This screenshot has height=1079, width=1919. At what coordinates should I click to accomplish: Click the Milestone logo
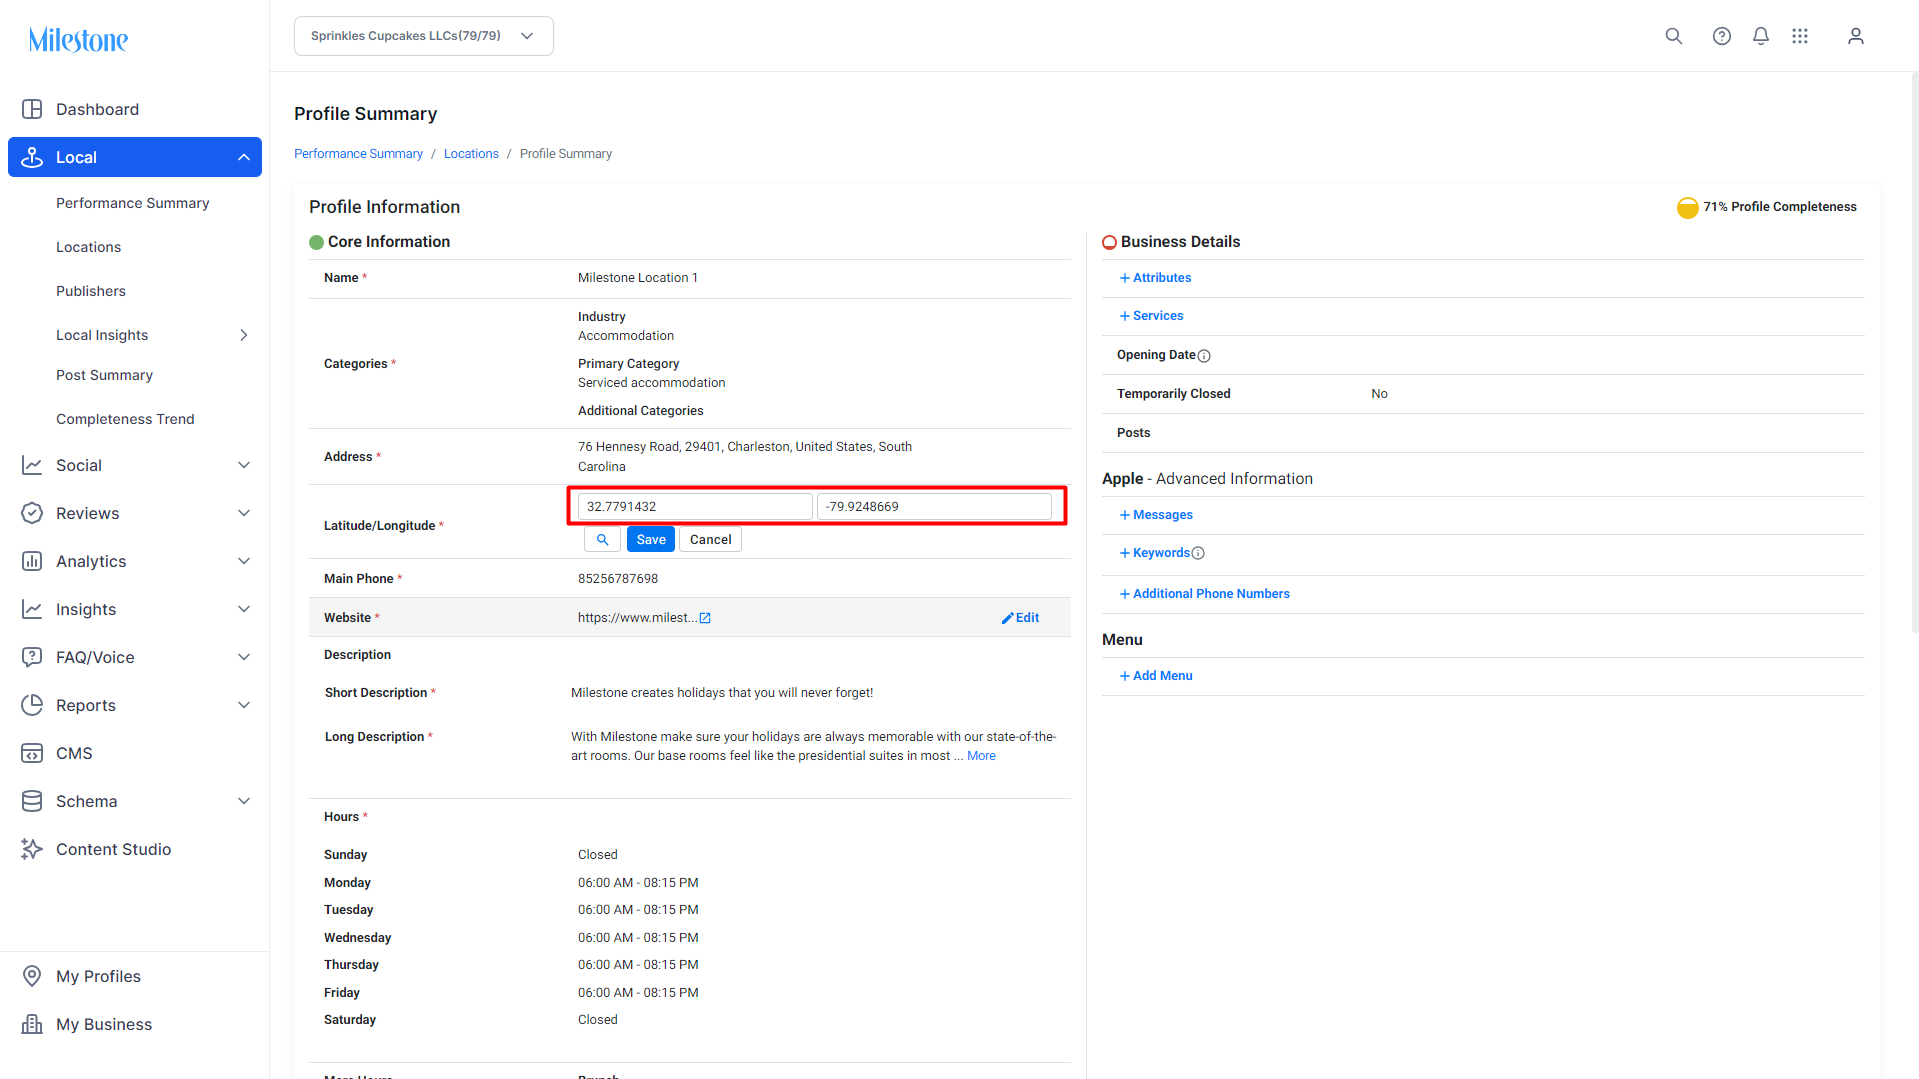(x=78, y=40)
